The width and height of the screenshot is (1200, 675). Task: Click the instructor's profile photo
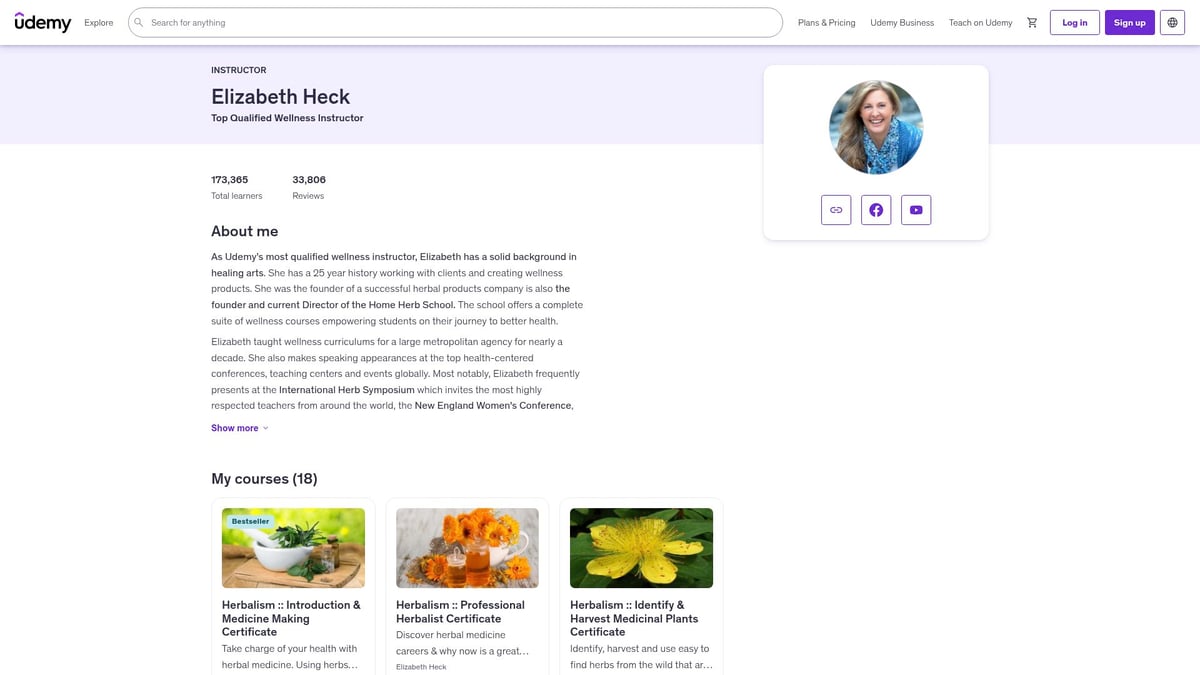[875, 126]
